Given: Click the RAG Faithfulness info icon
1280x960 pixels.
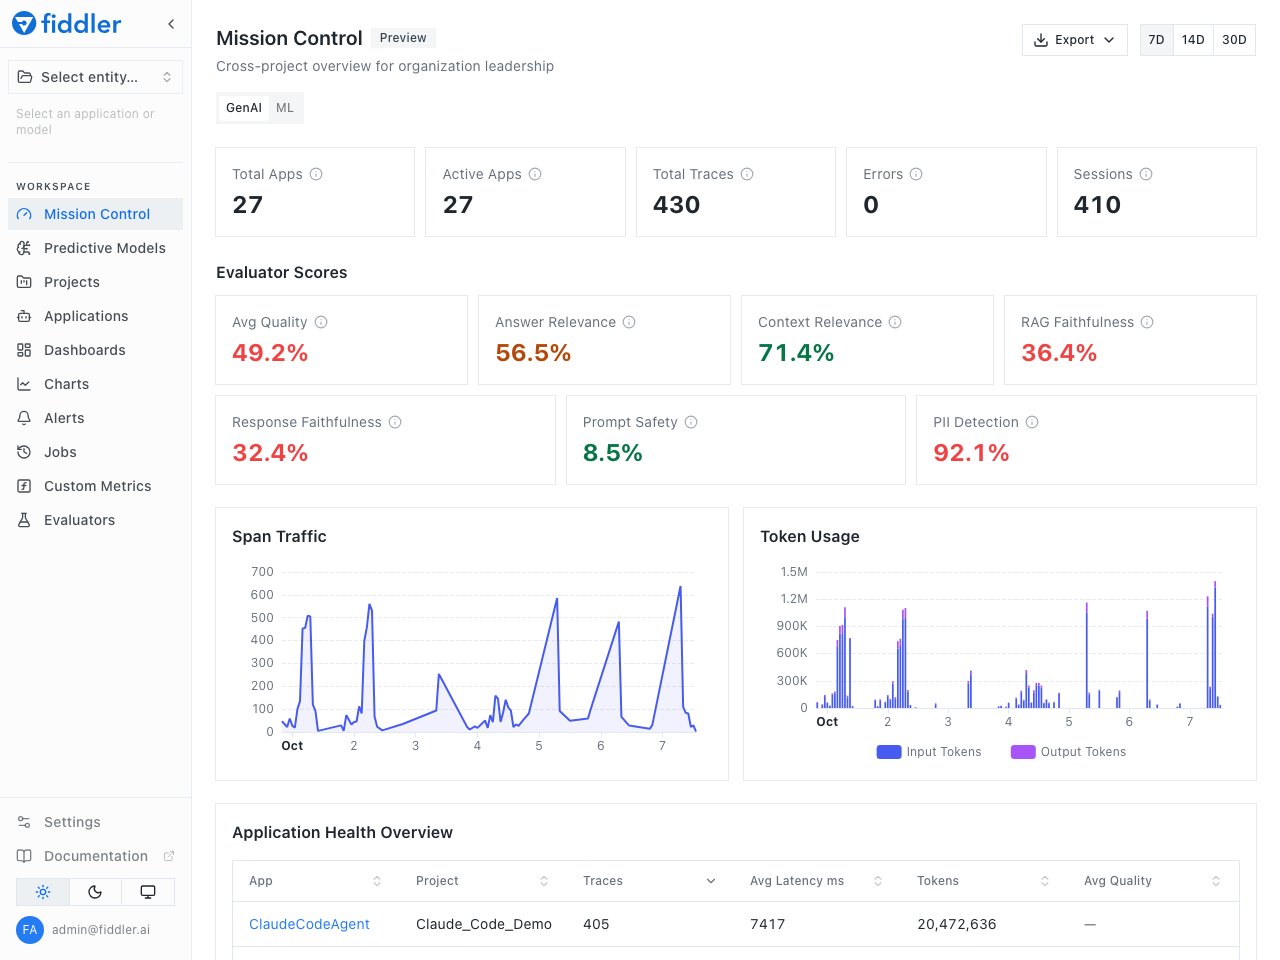Looking at the screenshot, I should (1147, 322).
